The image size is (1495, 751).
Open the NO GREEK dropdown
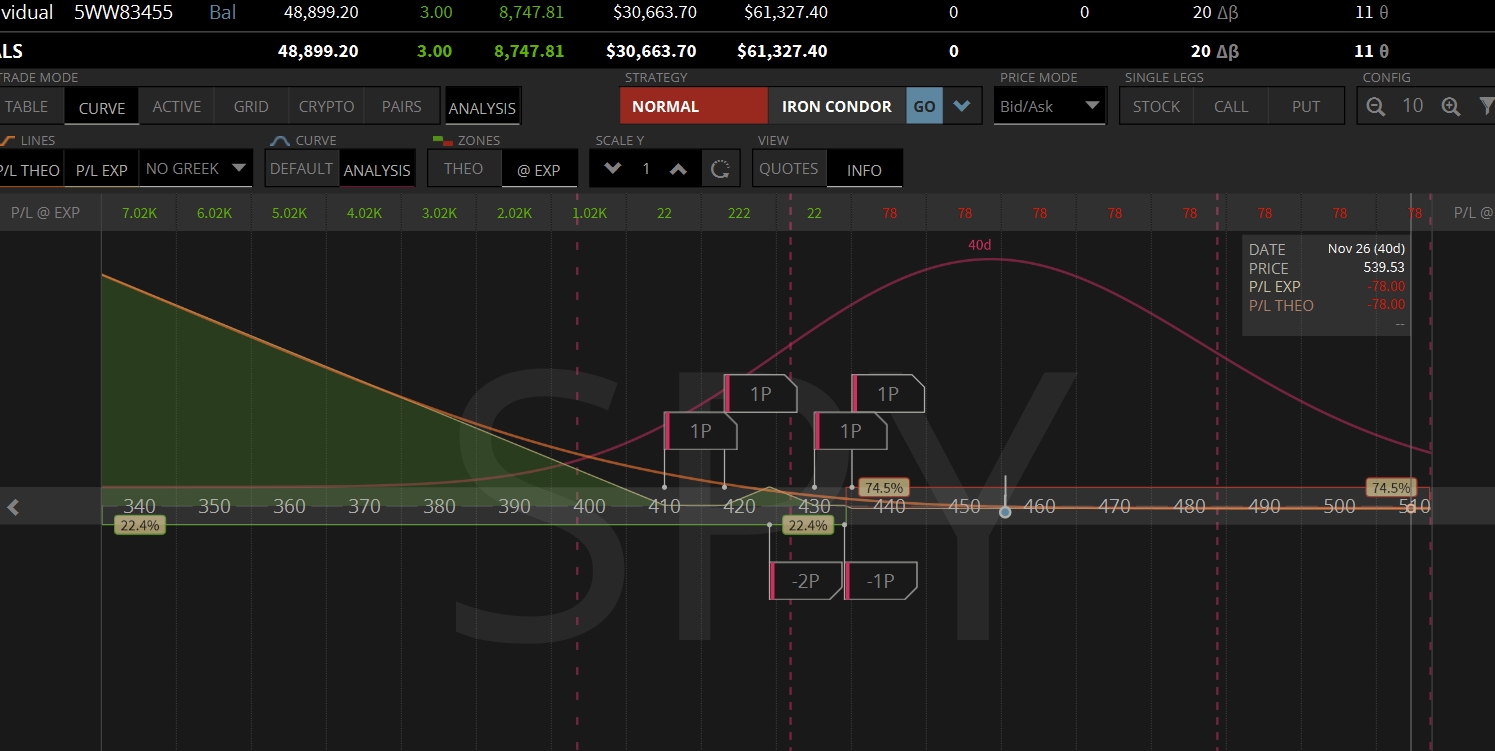[x=195, y=169]
